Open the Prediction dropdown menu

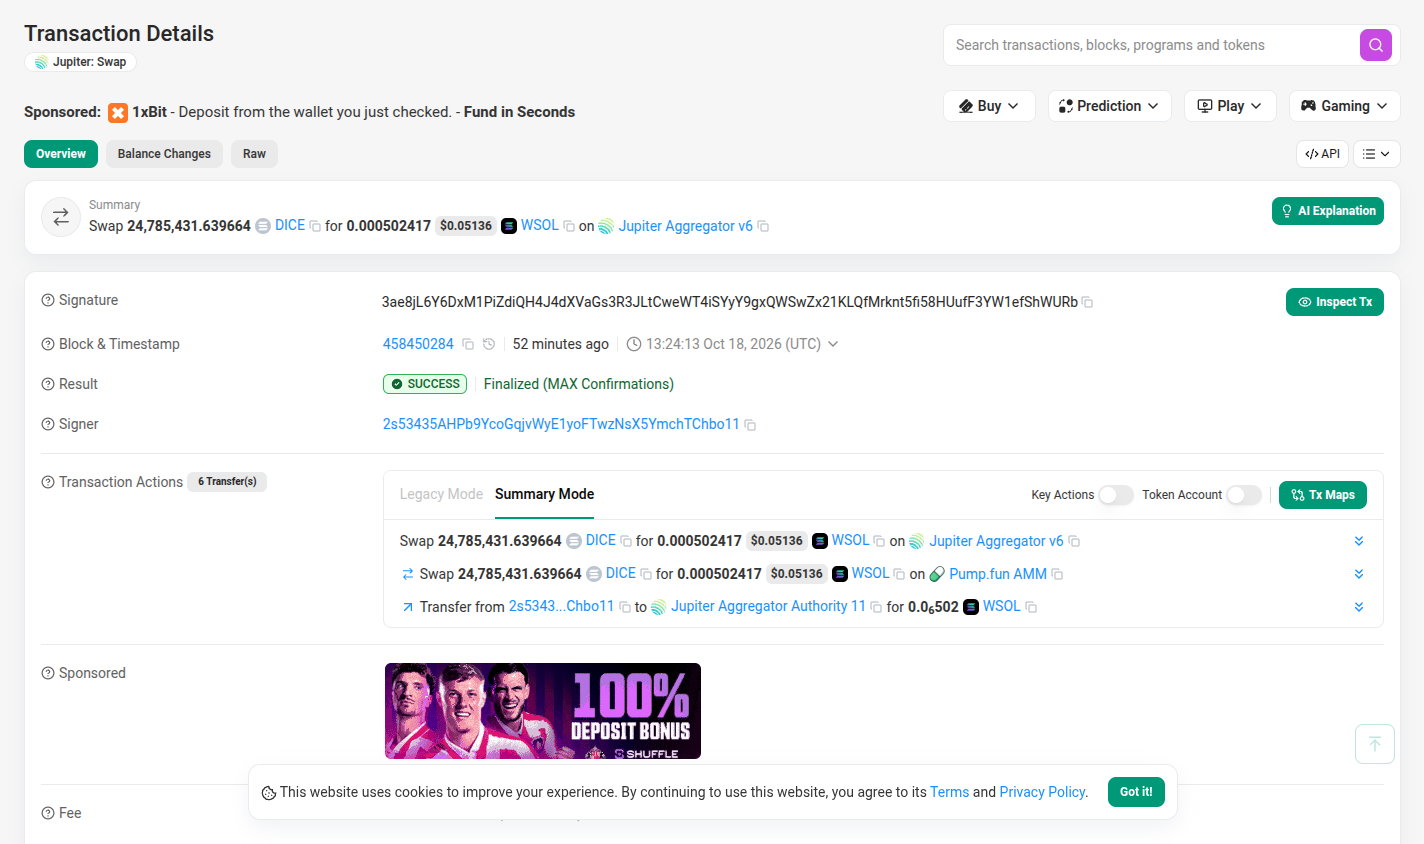pos(1110,106)
